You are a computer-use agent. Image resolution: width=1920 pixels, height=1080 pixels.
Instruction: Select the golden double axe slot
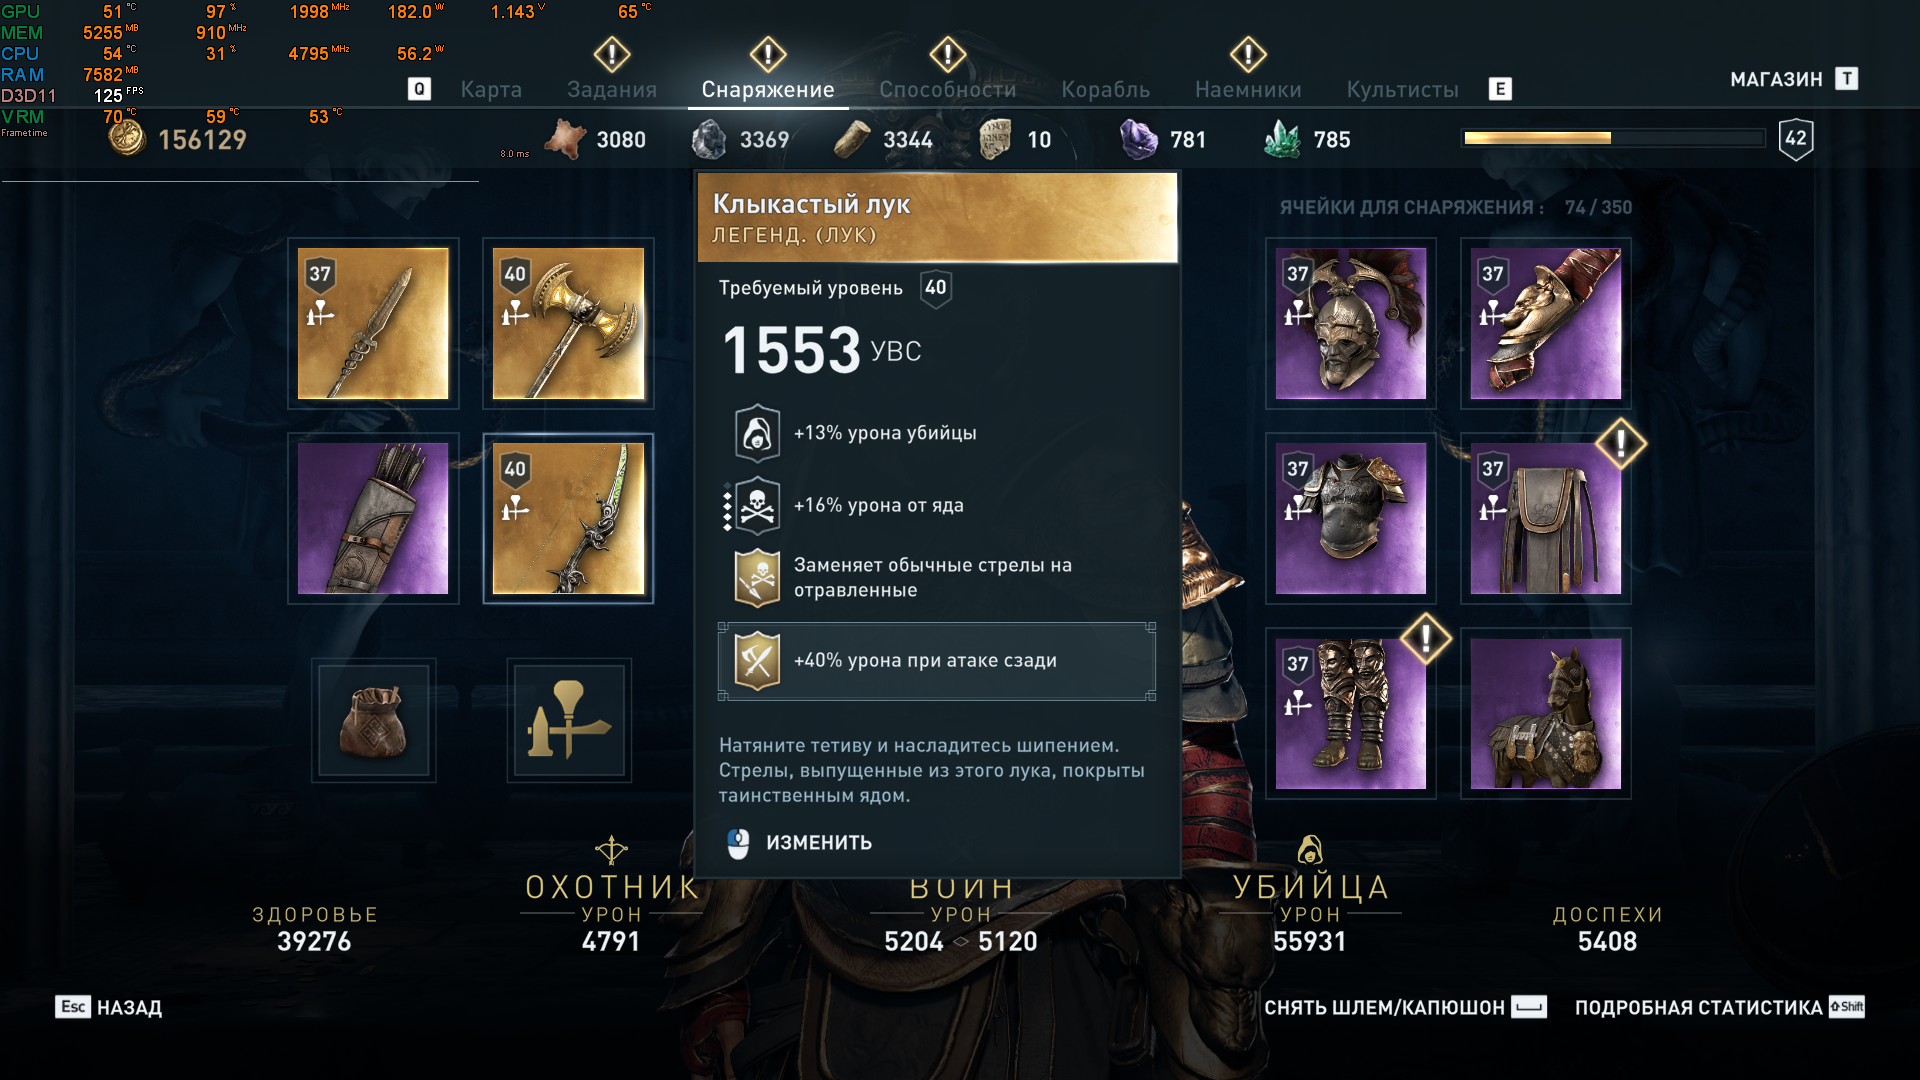pos(568,323)
